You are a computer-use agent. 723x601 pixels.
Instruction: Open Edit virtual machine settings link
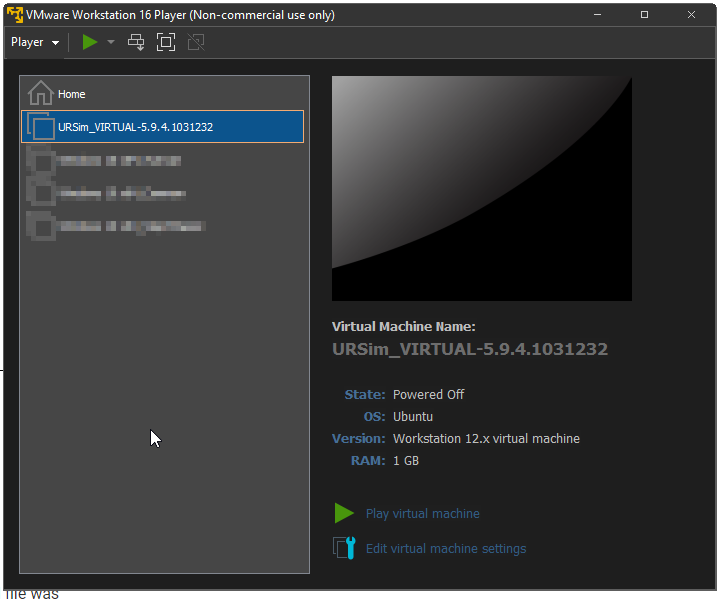(445, 548)
